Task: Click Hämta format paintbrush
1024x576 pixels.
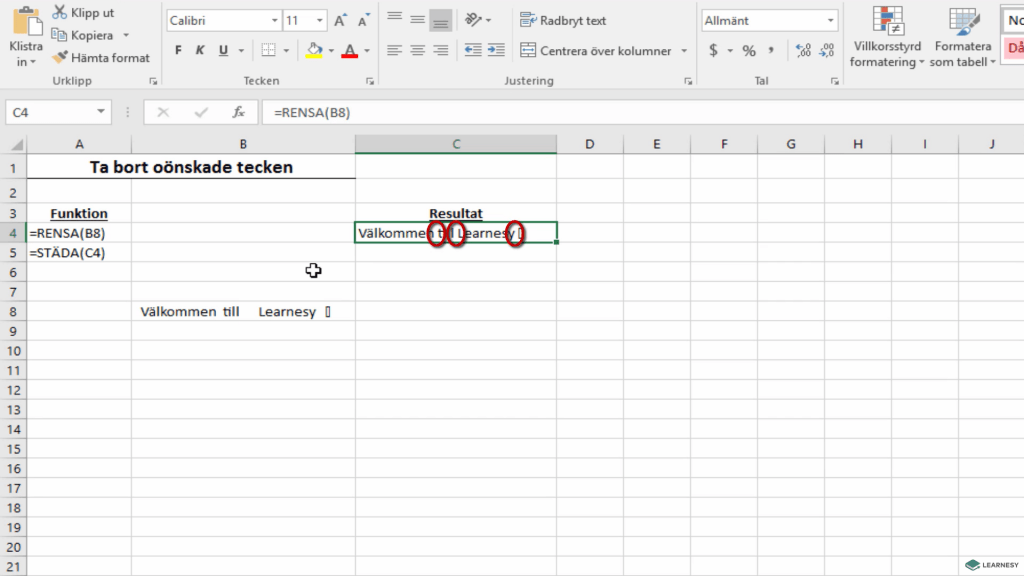Action: point(59,58)
